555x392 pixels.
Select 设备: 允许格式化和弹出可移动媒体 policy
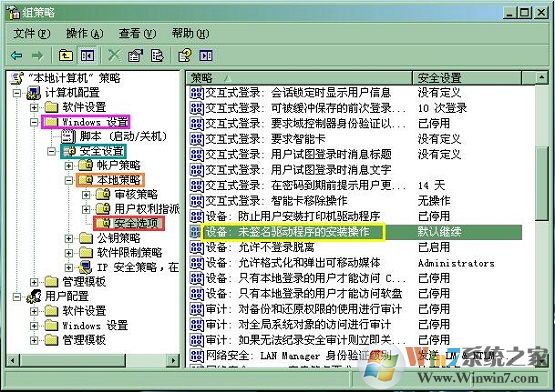(293, 262)
